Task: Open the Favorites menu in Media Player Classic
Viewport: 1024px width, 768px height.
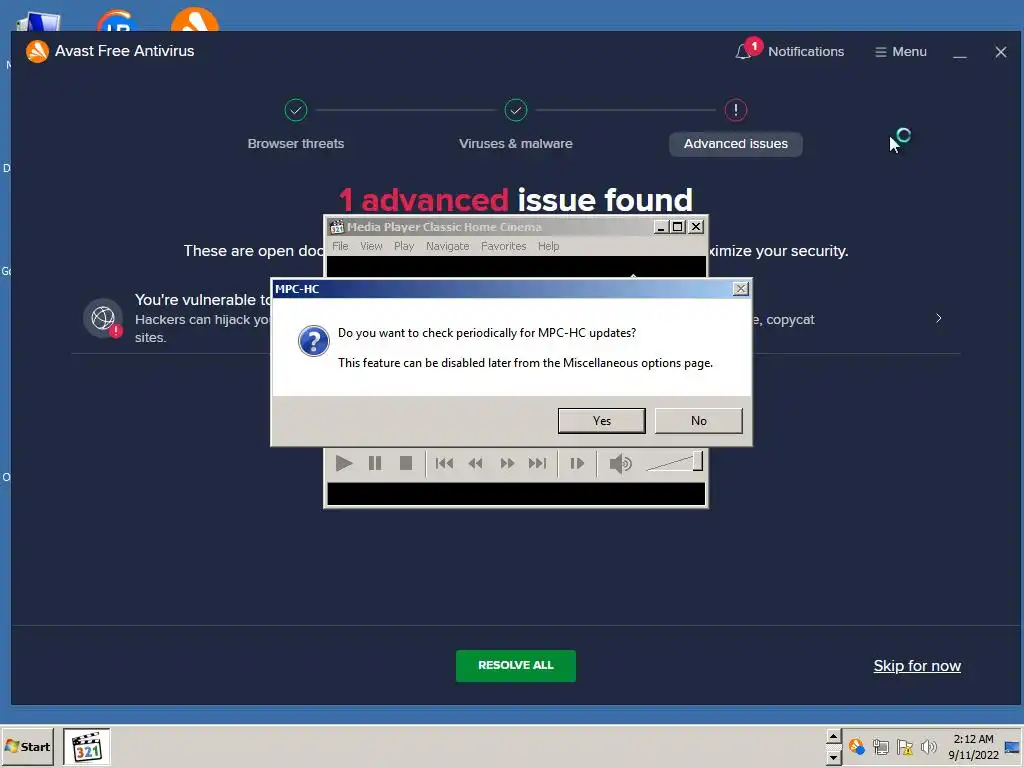Action: tap(504, 246)
